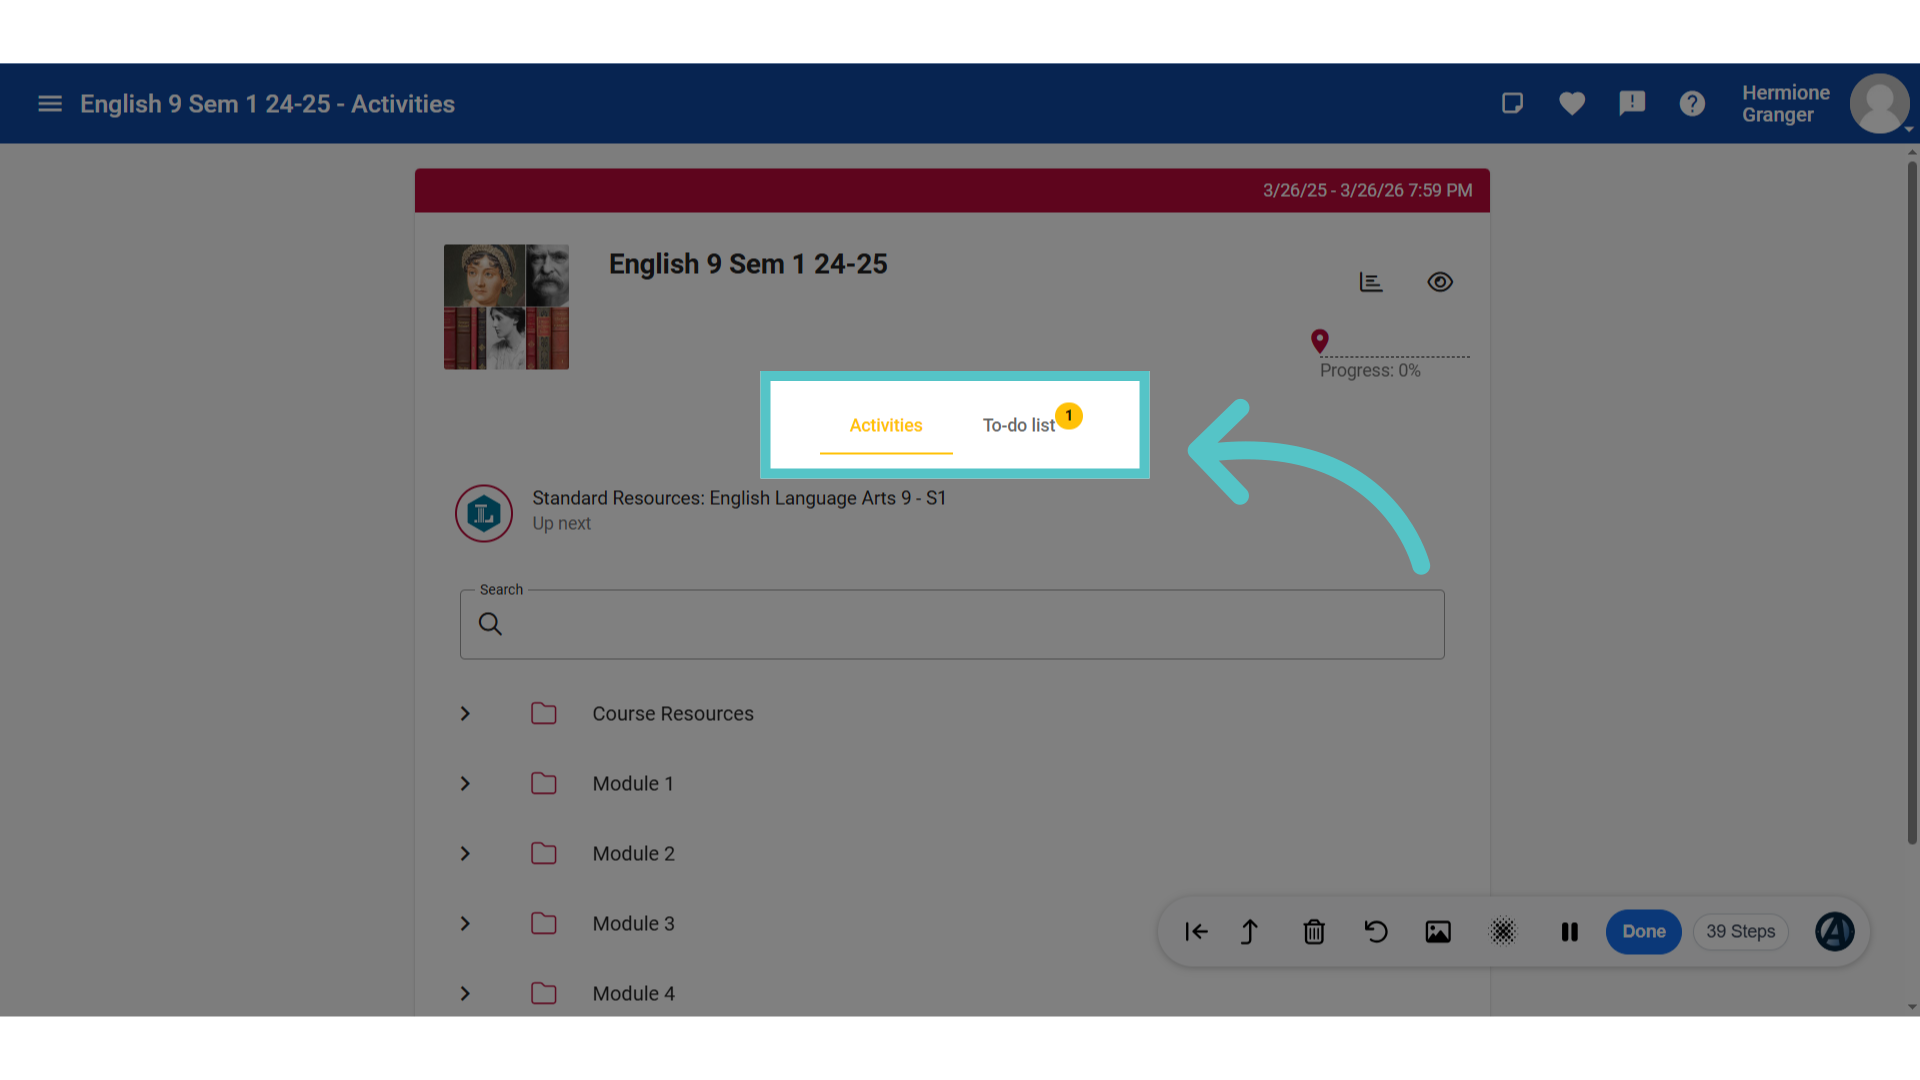Click the progress location pin marker
This screenshot has width=1920, height=1080.
1320,342
